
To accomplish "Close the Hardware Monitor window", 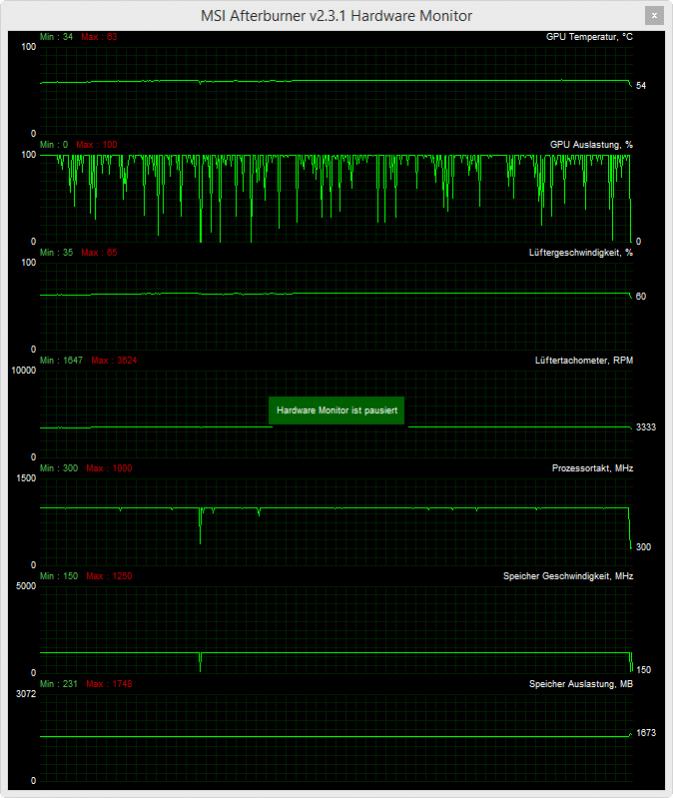I will coord(654,15).
